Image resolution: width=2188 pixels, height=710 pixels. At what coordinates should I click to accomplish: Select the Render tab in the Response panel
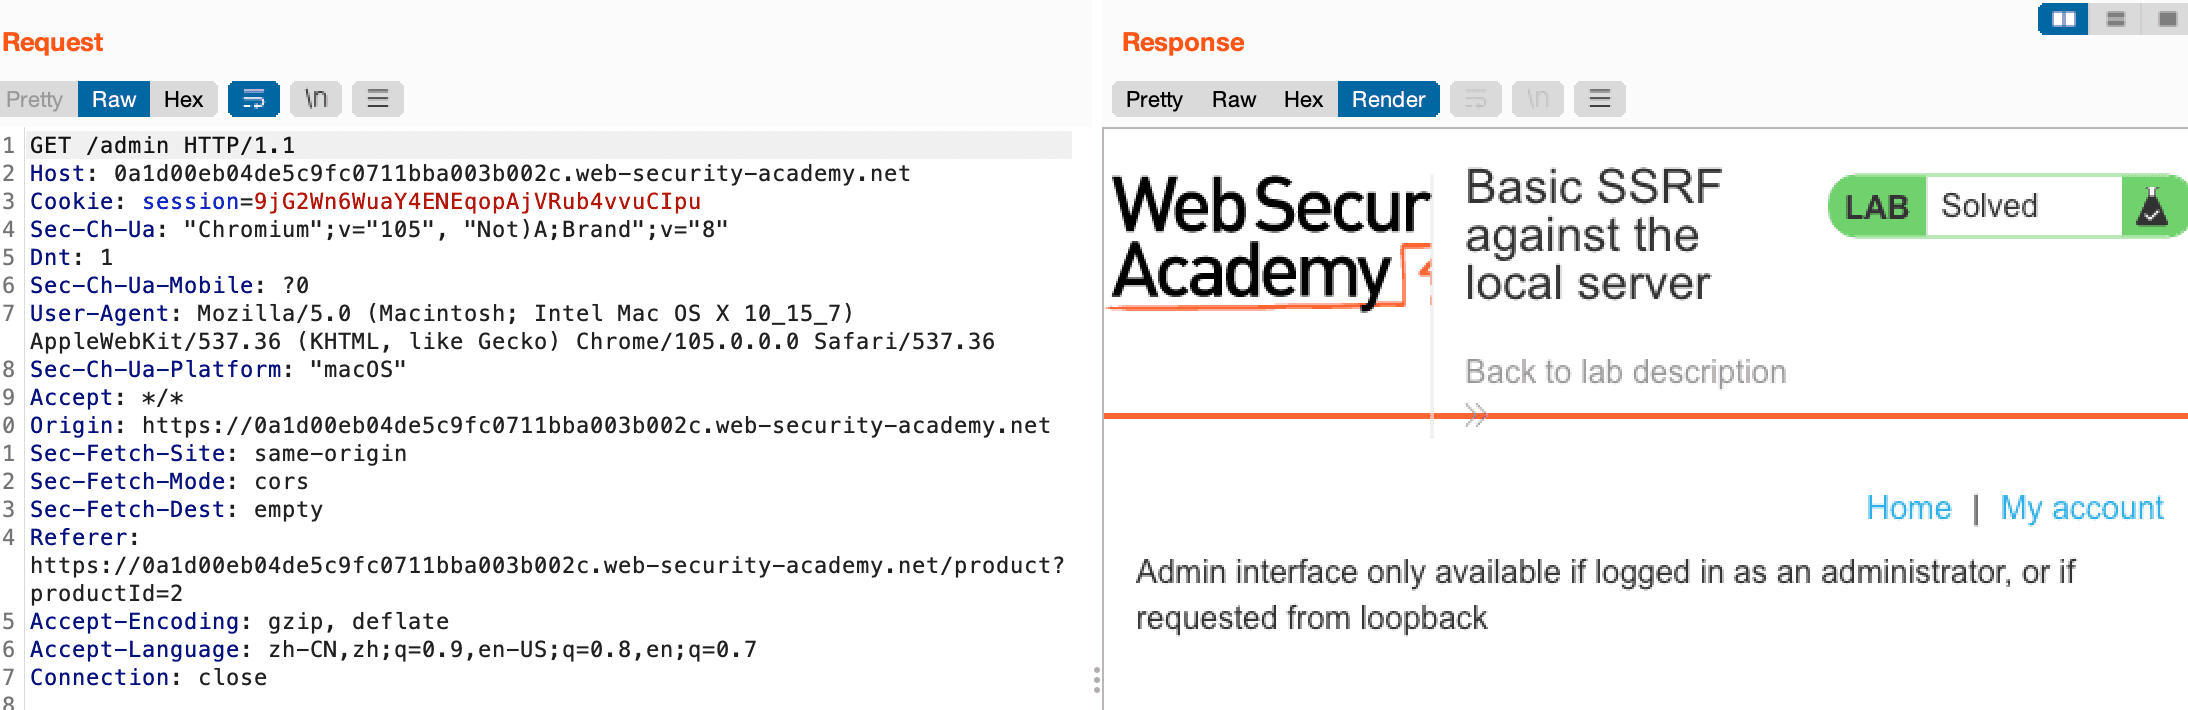click(x=1388, y=99)
